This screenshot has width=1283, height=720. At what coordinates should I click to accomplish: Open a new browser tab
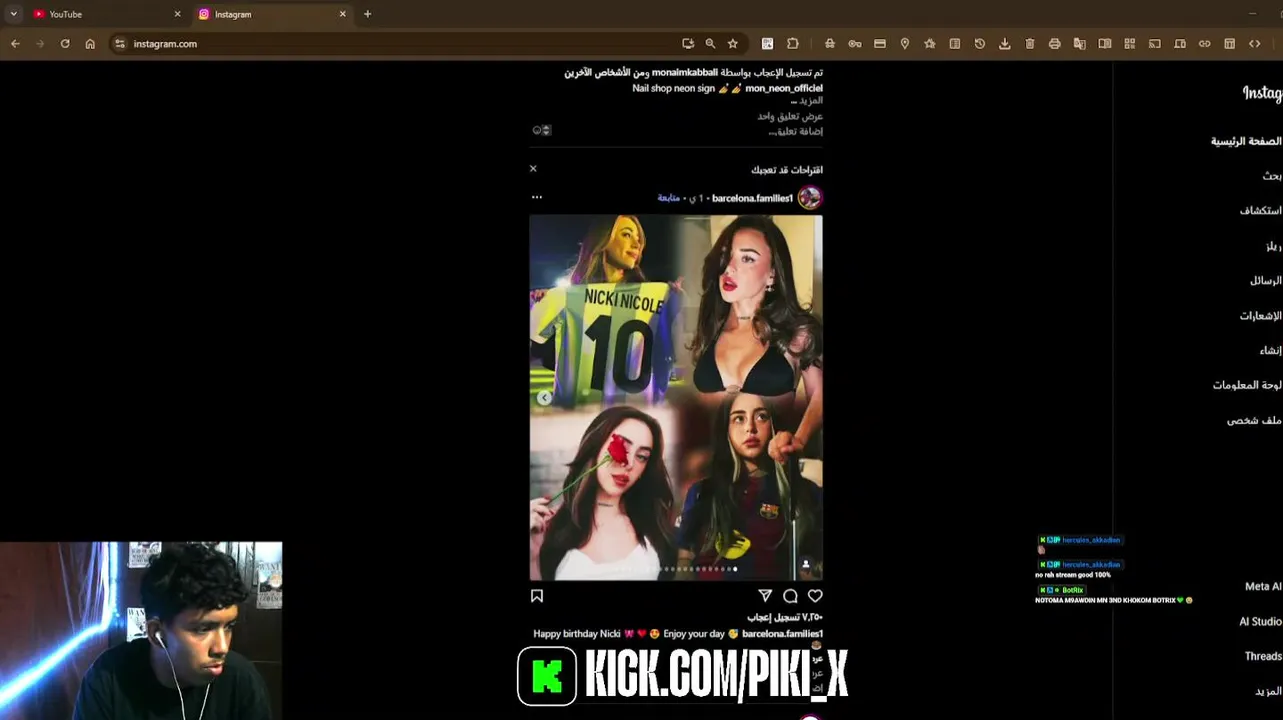click(x=367, y=14)
